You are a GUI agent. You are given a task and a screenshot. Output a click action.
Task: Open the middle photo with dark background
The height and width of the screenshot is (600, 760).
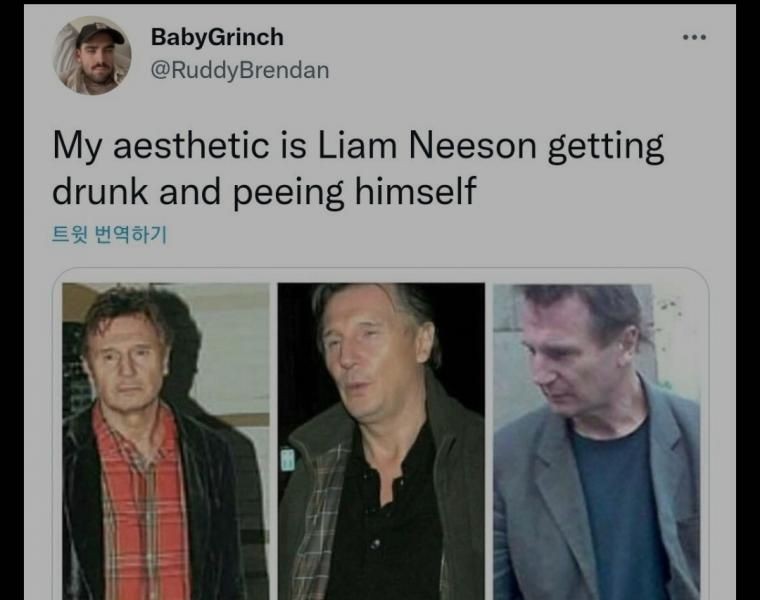(381, 441)
